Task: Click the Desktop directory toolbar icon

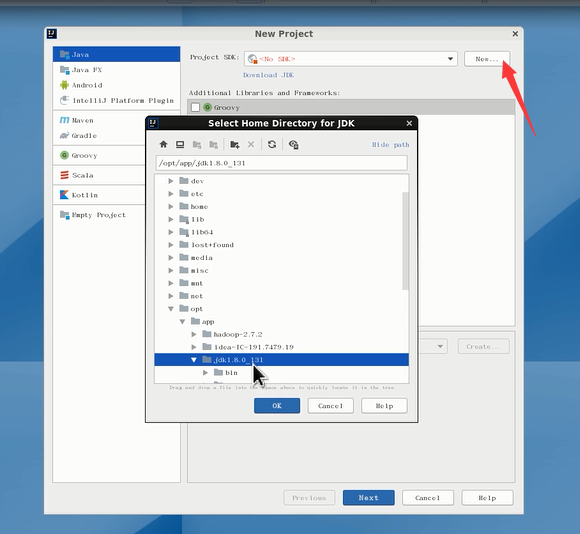Action: click(x=180, y=144)
